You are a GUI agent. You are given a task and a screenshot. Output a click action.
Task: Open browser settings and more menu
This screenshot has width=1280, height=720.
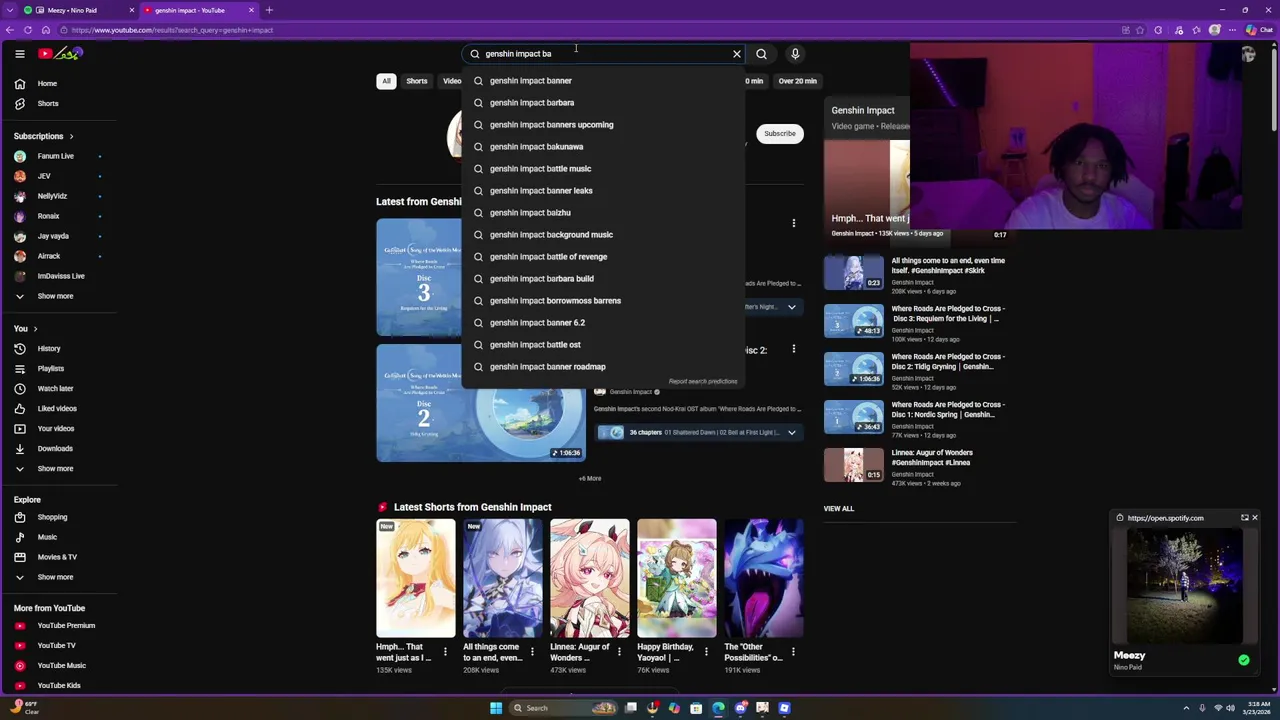tap(1234, 30)
